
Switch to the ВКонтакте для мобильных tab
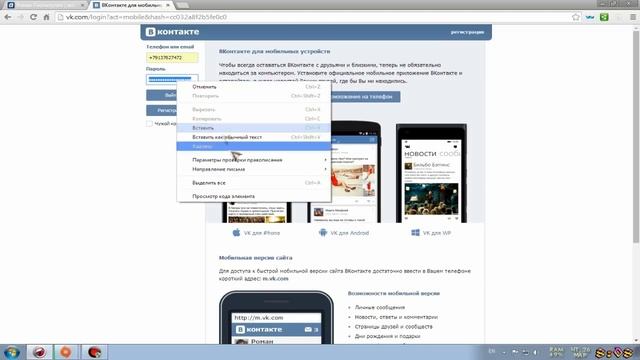[x=131, y=5]
